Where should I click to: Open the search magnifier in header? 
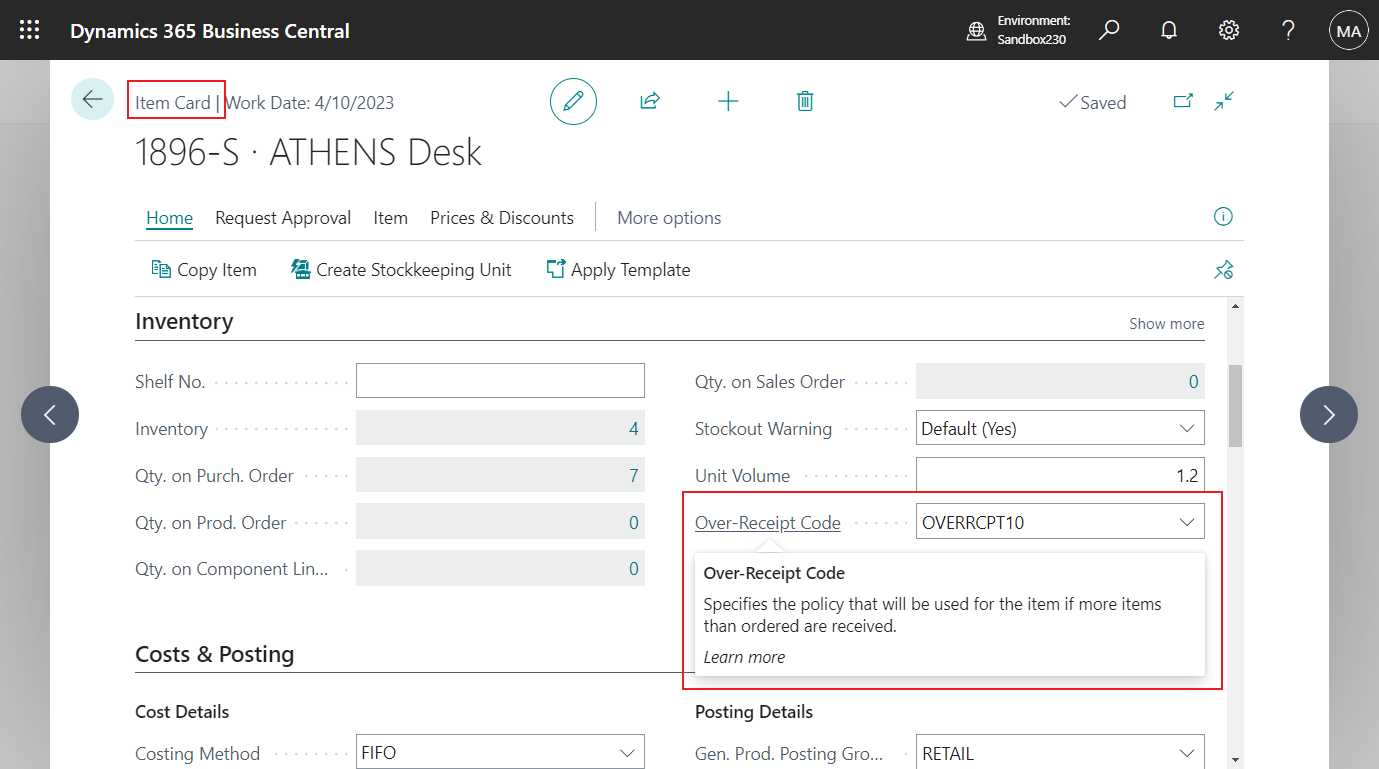pyautogui.click(x=1109, y=30)
